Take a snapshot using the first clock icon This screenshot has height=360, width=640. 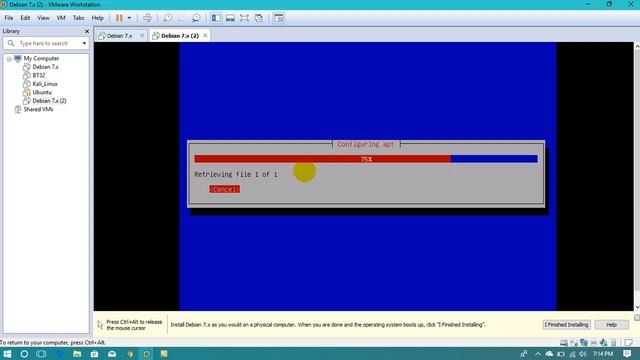168,18
